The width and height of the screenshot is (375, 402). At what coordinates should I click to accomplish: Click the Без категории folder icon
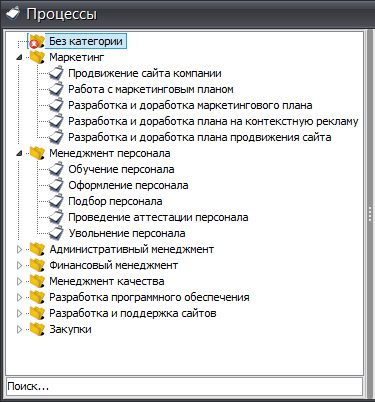tap(37, 41)
